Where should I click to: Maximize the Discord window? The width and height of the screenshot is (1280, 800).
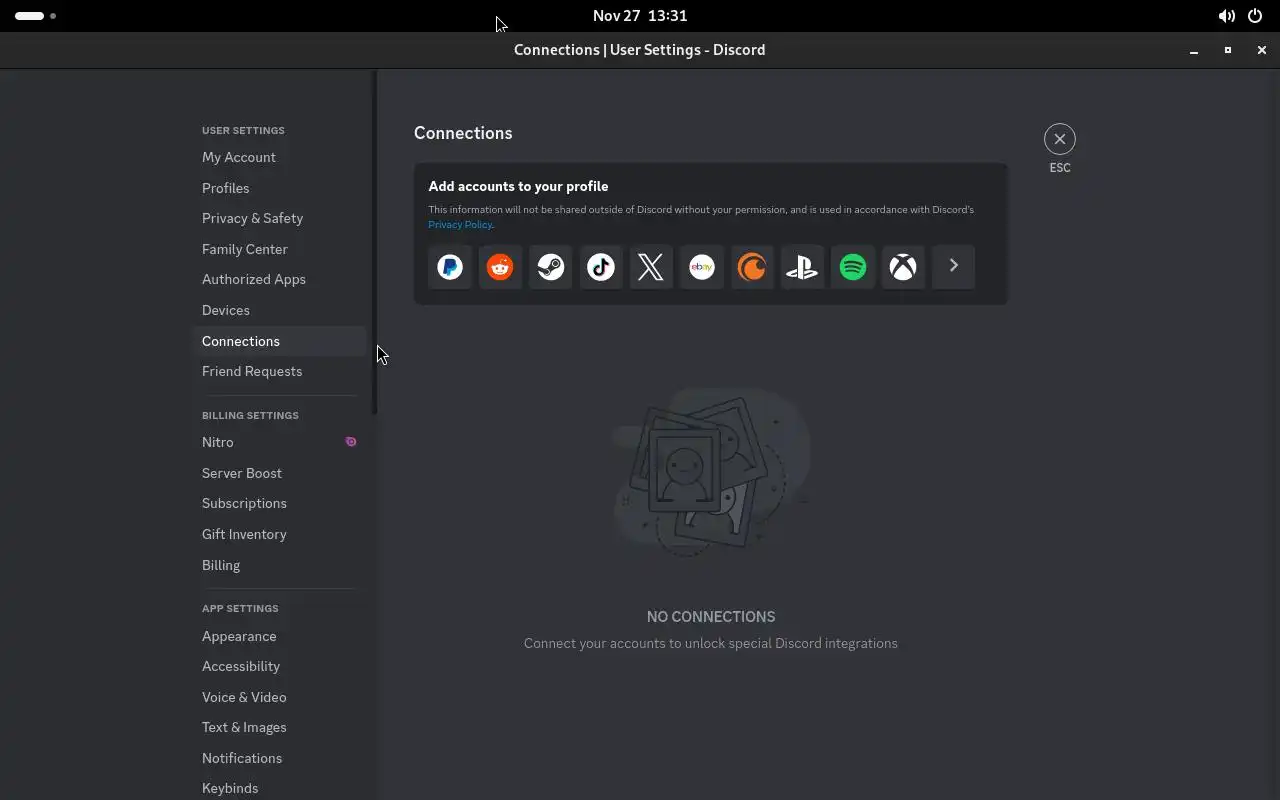[1228, 50]
